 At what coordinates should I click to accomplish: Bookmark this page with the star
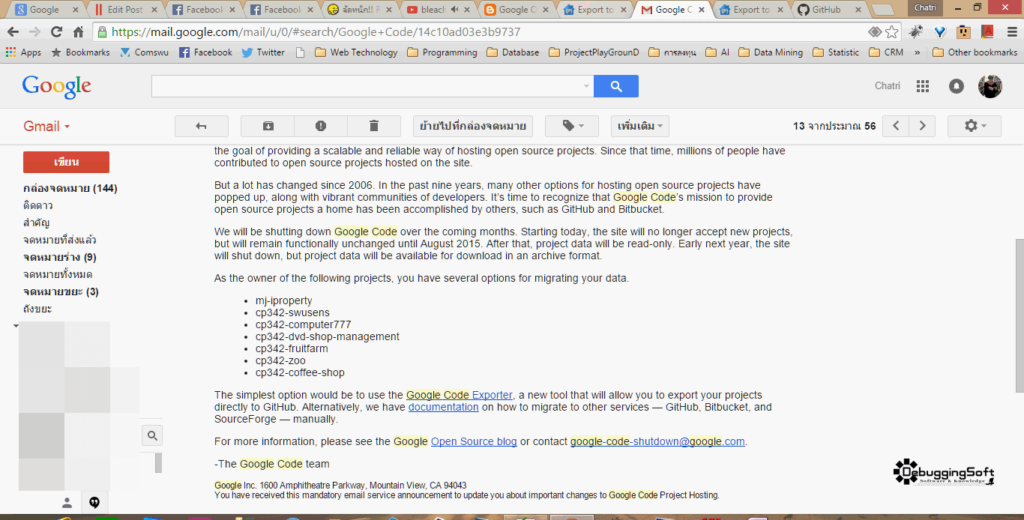click(891, 31)
